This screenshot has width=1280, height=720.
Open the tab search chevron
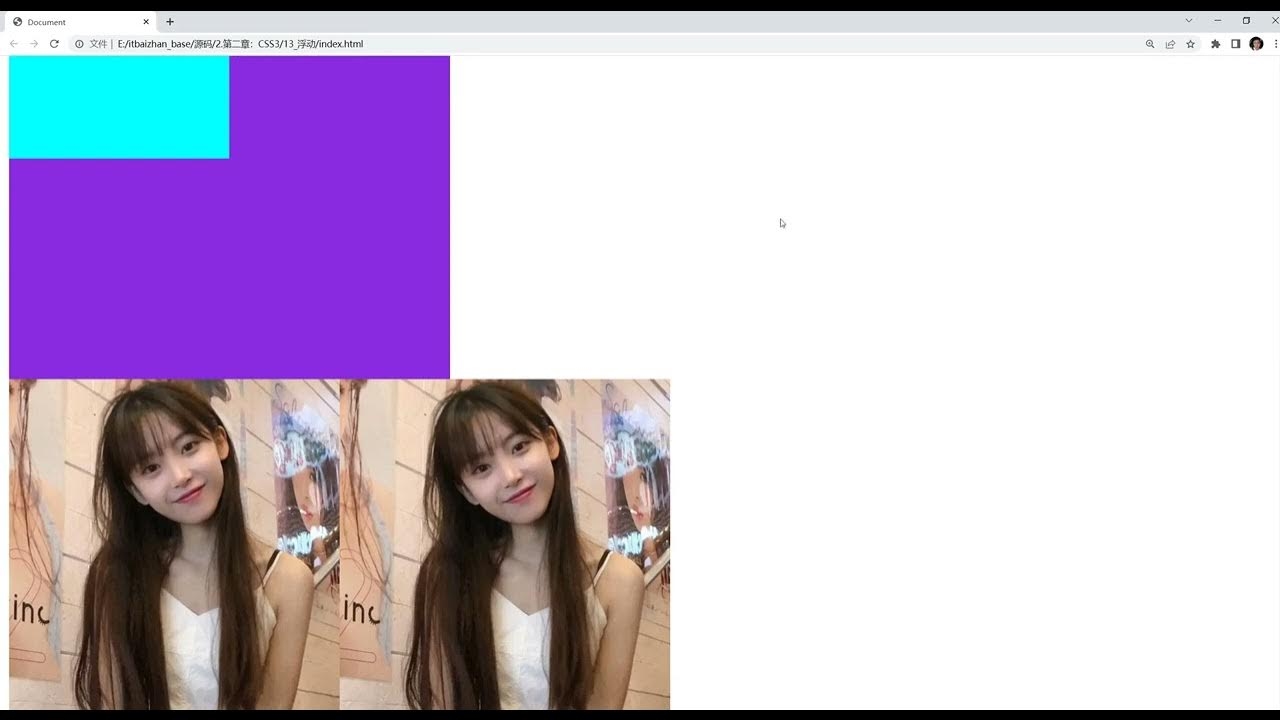point(1189,20)
